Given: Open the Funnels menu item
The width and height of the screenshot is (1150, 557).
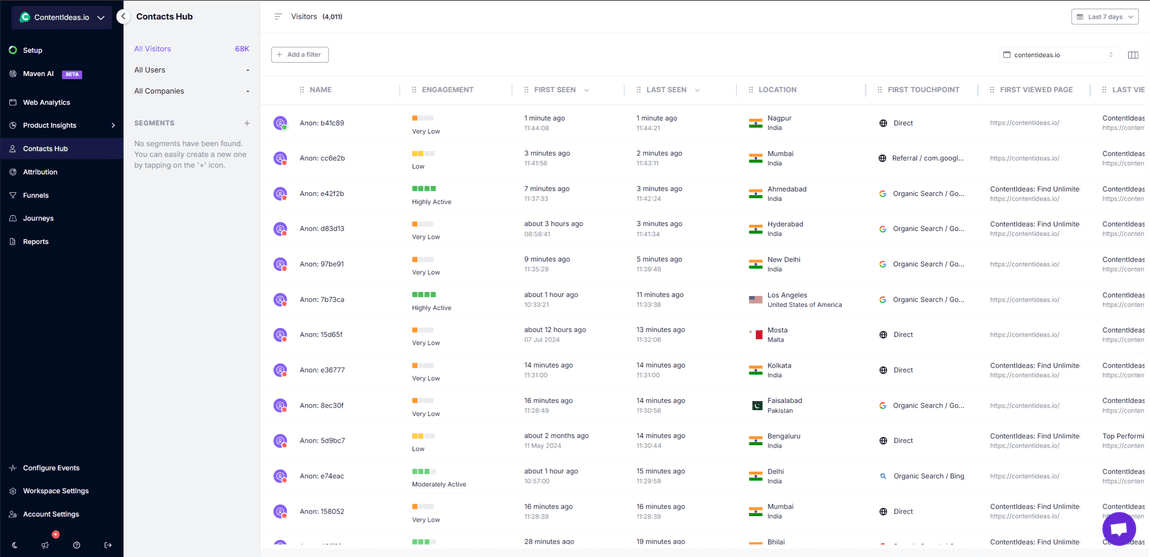Looking at the screenshot, I should (x=36, y=195).
